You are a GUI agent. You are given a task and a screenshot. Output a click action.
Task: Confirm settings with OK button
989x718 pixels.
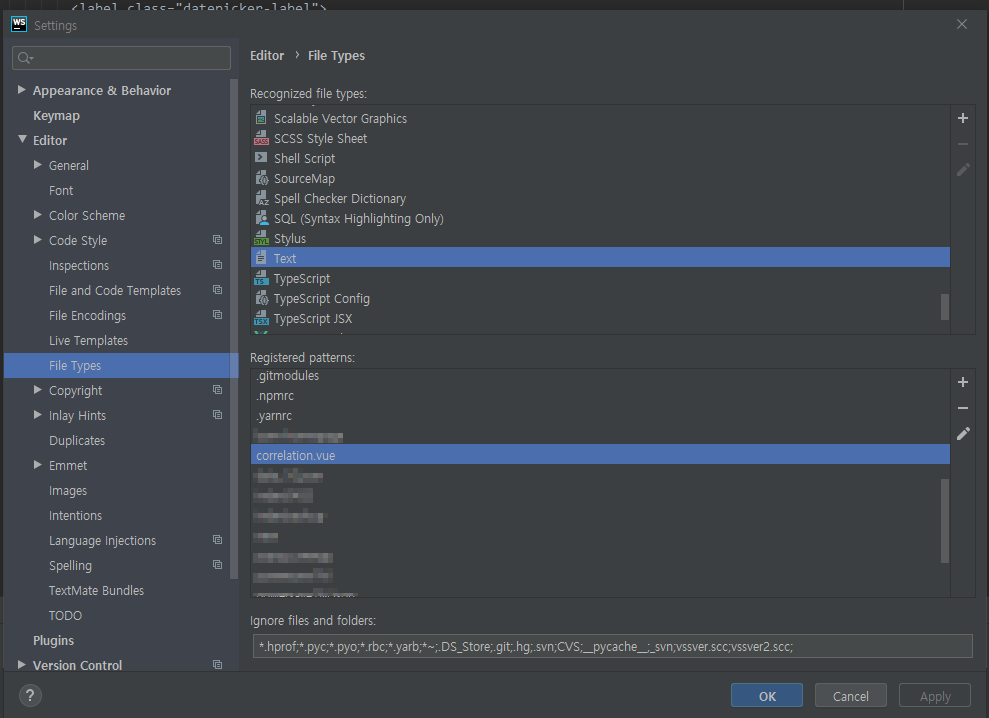point(767,696)
